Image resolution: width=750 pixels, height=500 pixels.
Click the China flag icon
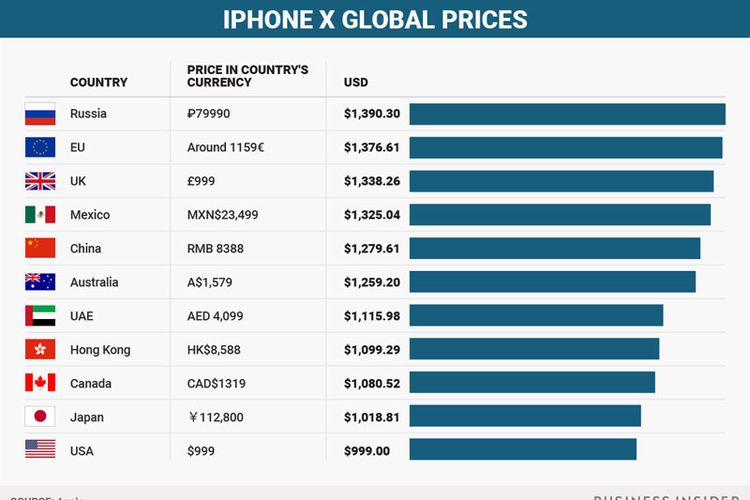[40, 248]
